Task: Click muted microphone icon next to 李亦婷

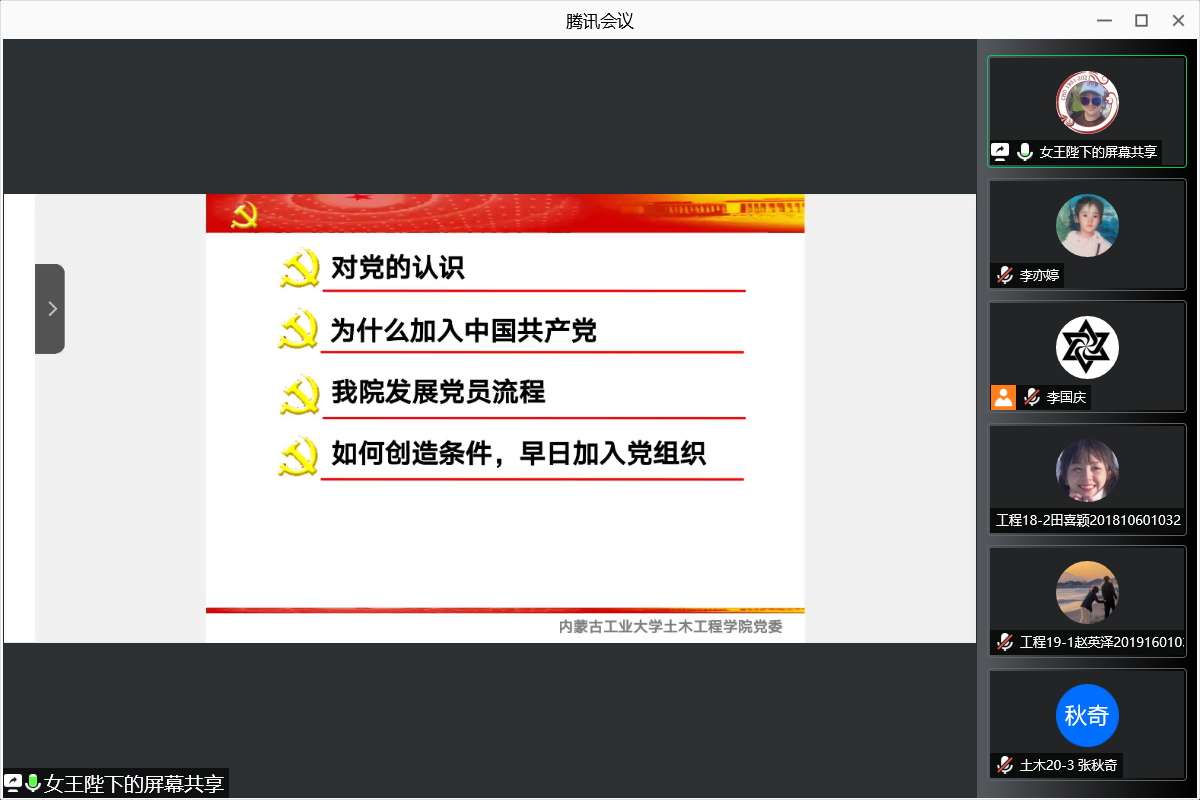Action: pos(1004,275)
